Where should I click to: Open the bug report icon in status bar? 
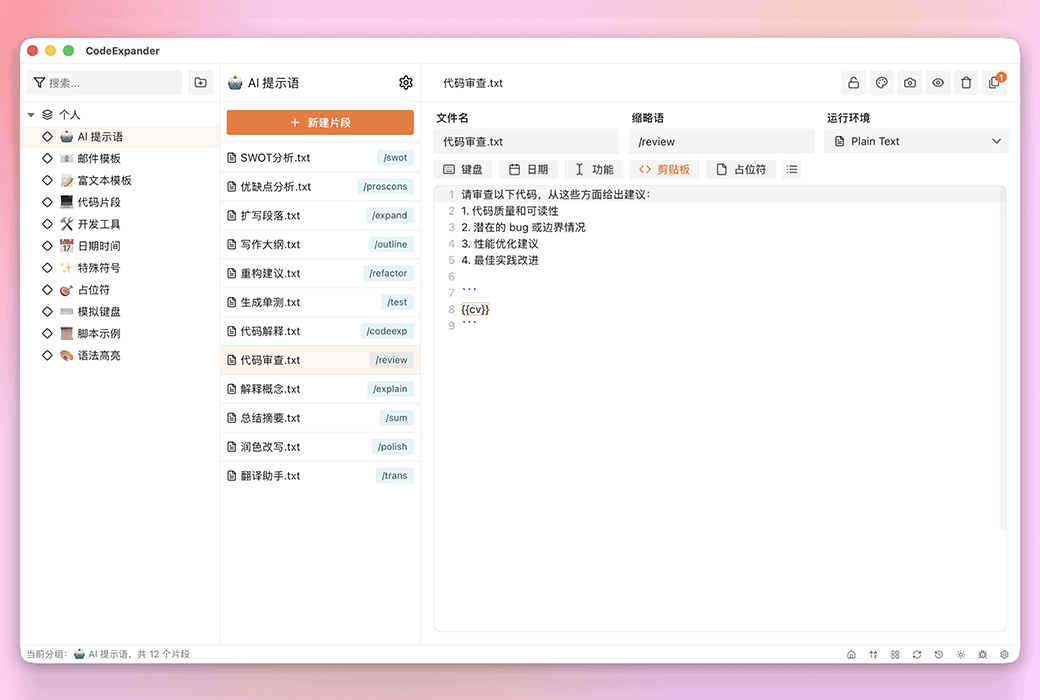pyautogui.click(x=982, y=654)
